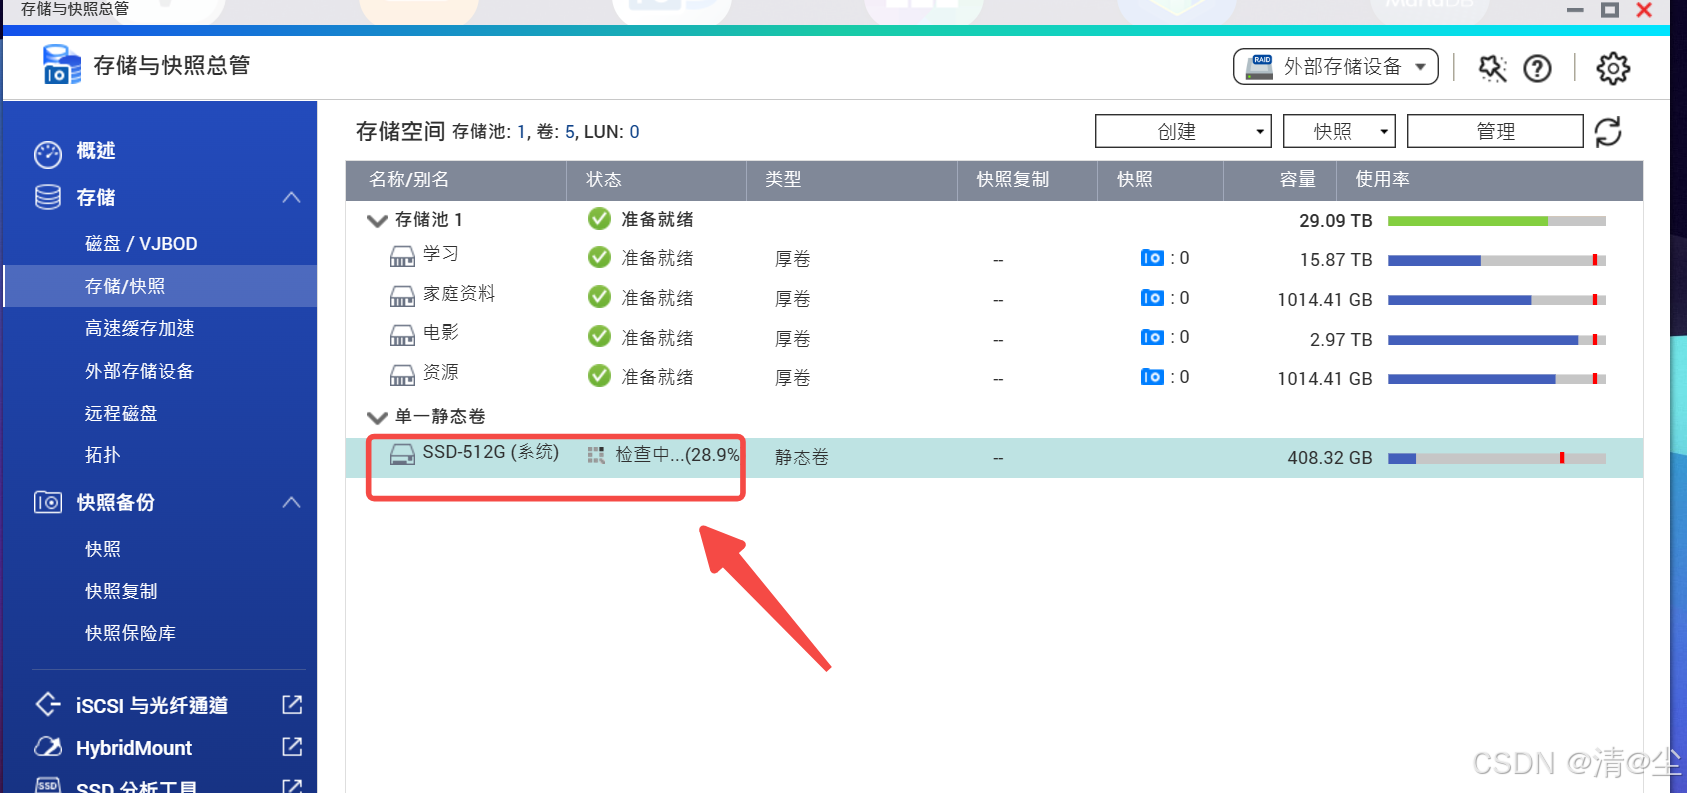Click the Snapshot Backup camera icon
This screenshot has width=1687, height=793.
pyautogui.click(x=48, y=502)
